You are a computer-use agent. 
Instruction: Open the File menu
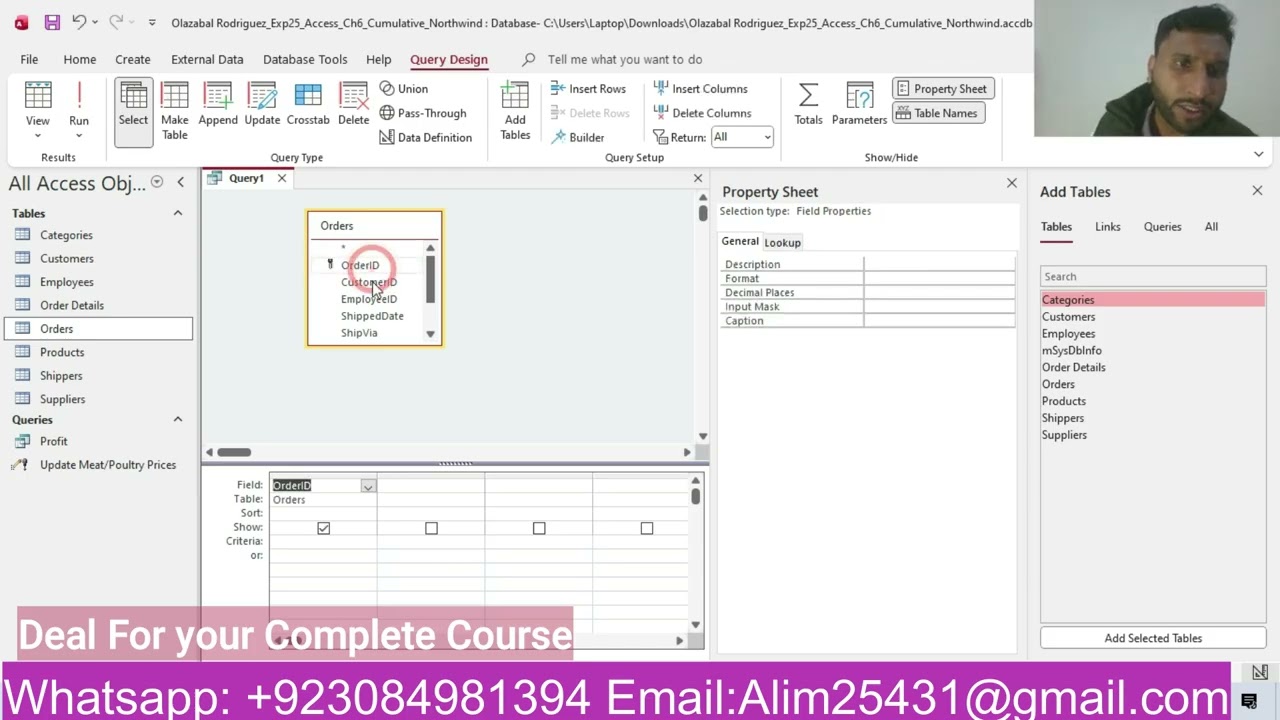[29, 59]
